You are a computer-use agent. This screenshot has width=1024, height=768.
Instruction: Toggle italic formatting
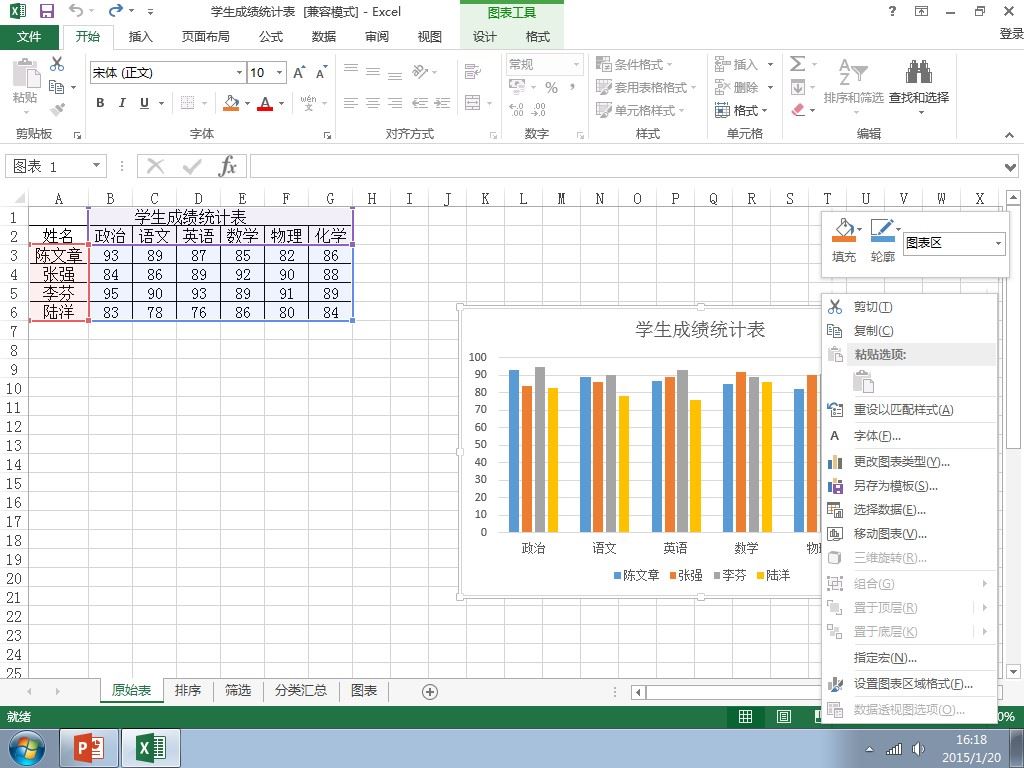click(x=121, y=103)
